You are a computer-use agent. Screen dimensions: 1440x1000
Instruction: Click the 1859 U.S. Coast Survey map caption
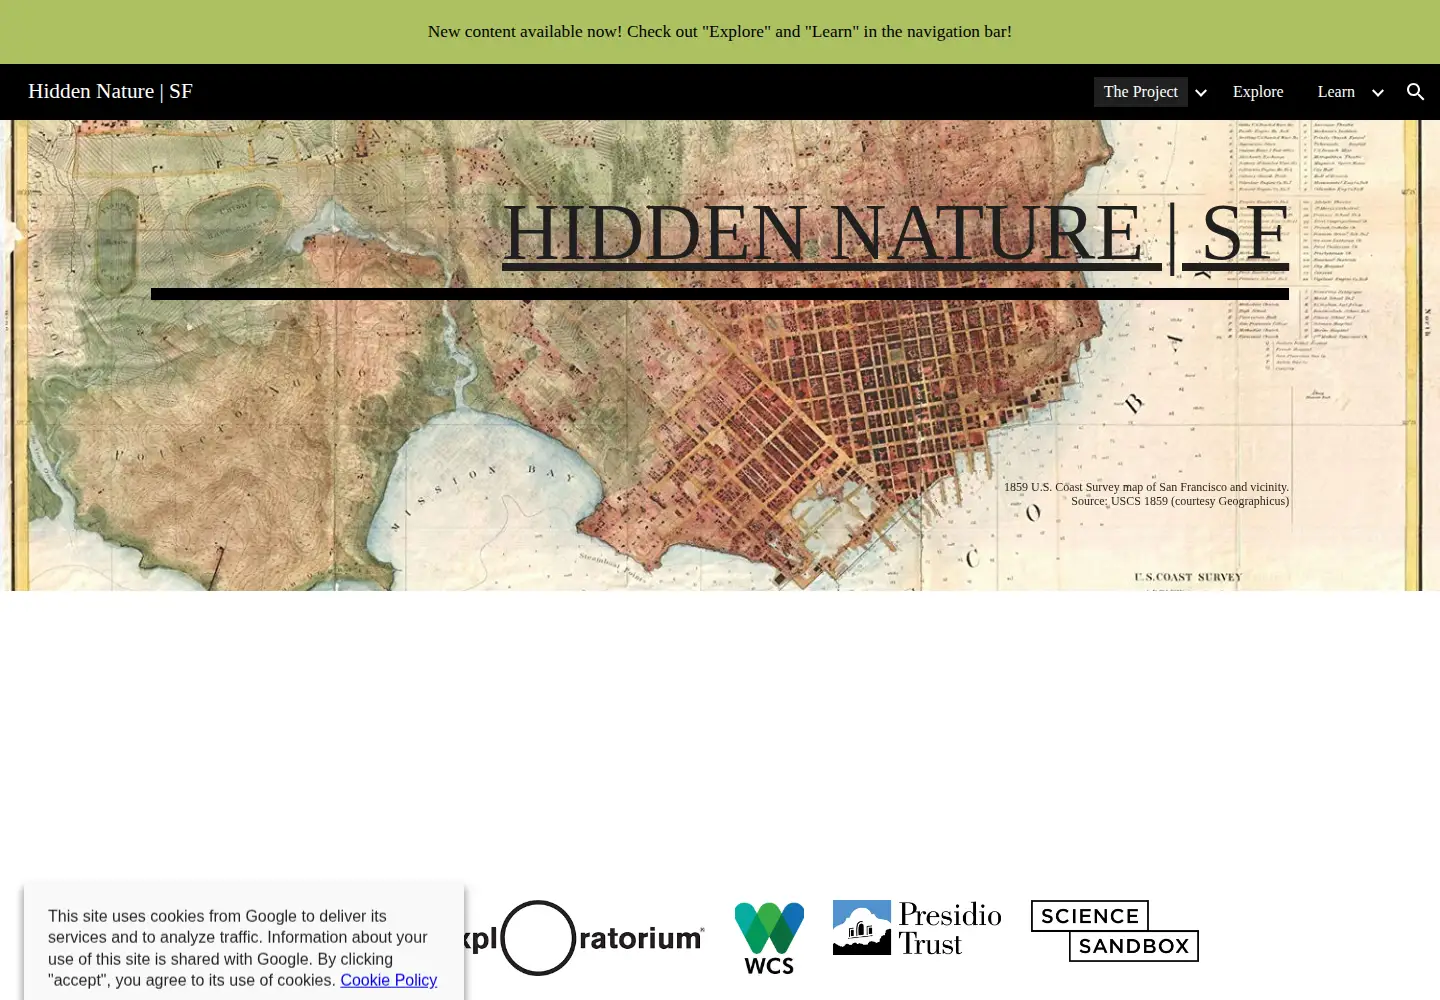(x=1146, y=487)
